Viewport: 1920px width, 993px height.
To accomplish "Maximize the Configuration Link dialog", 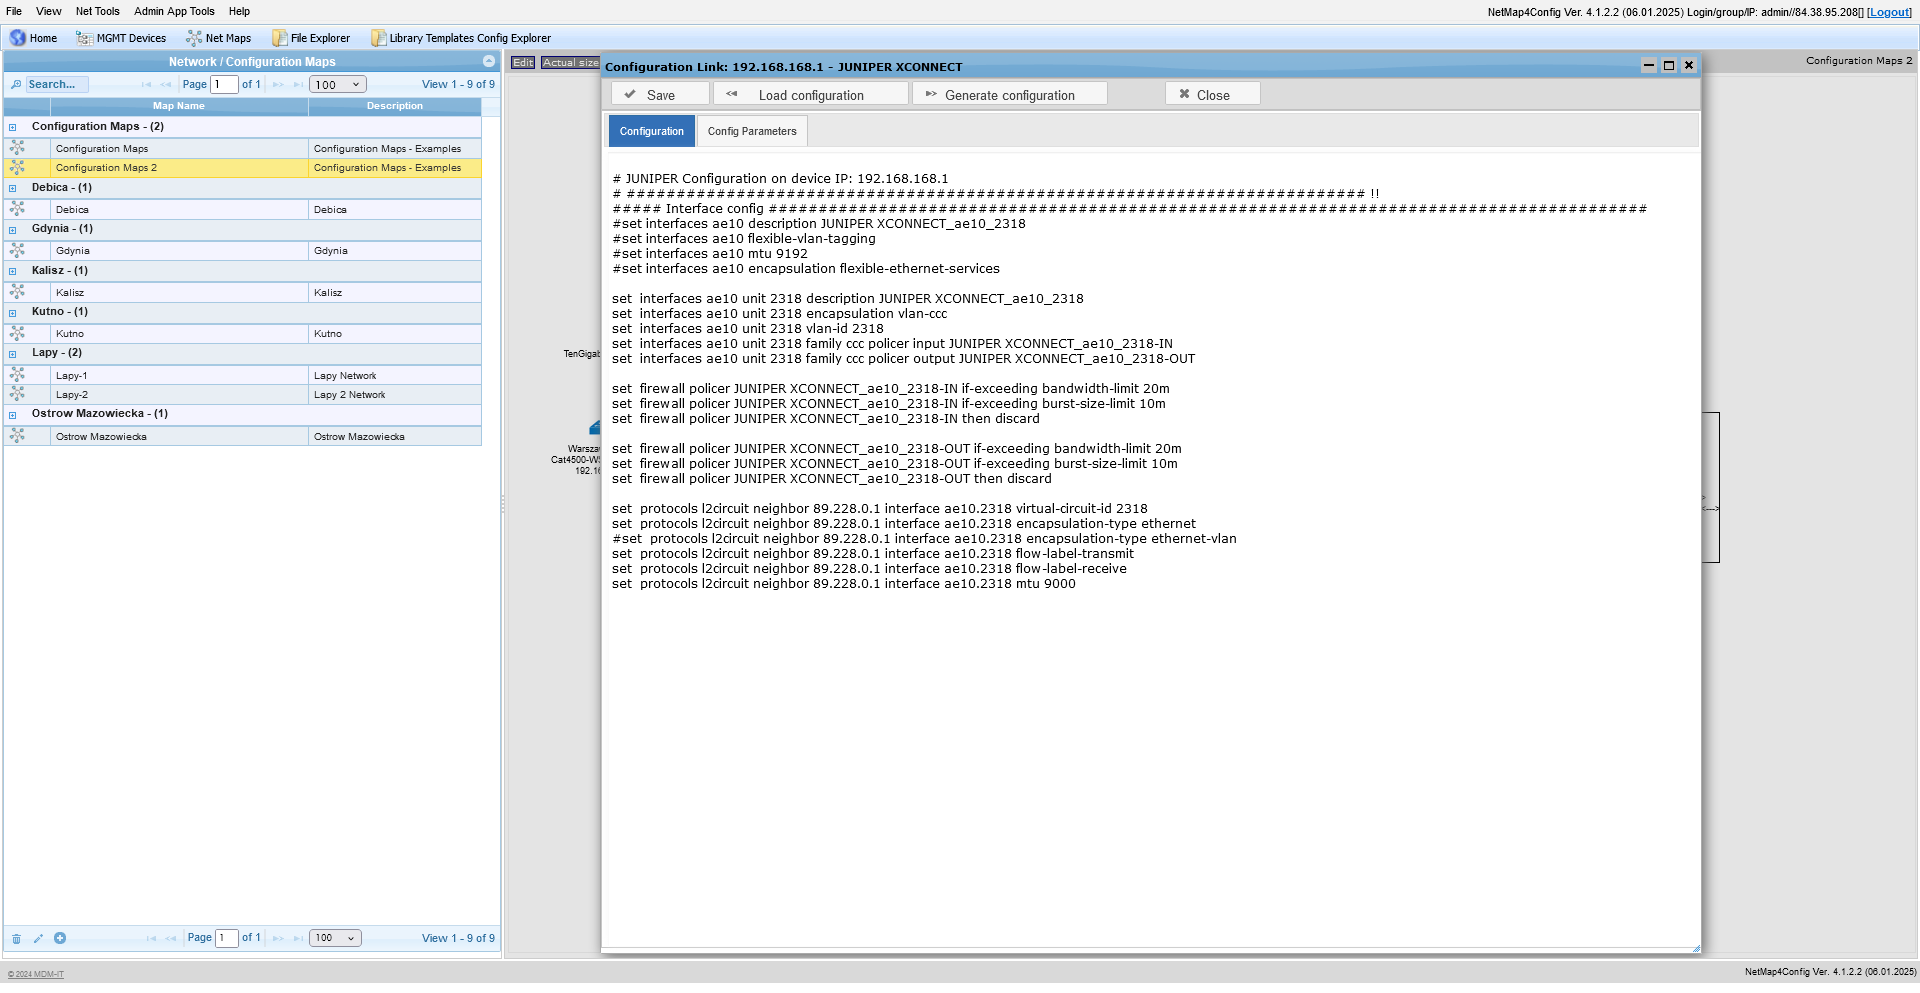I will click(x=1668, y=66).
